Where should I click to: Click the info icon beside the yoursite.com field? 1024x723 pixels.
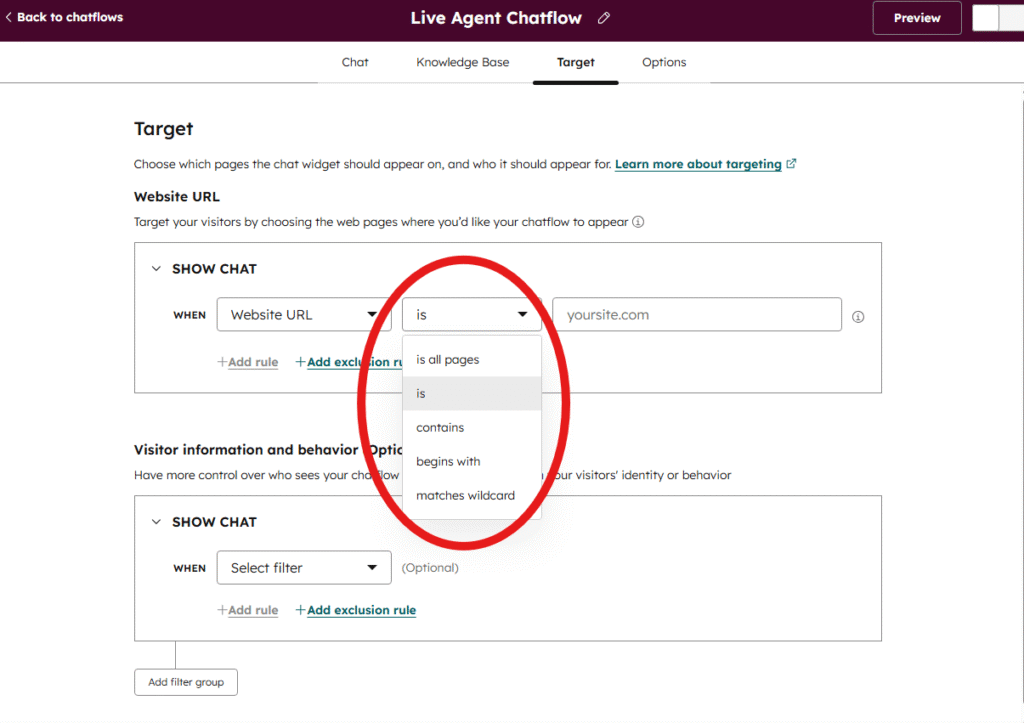click(x=858, y=314)
